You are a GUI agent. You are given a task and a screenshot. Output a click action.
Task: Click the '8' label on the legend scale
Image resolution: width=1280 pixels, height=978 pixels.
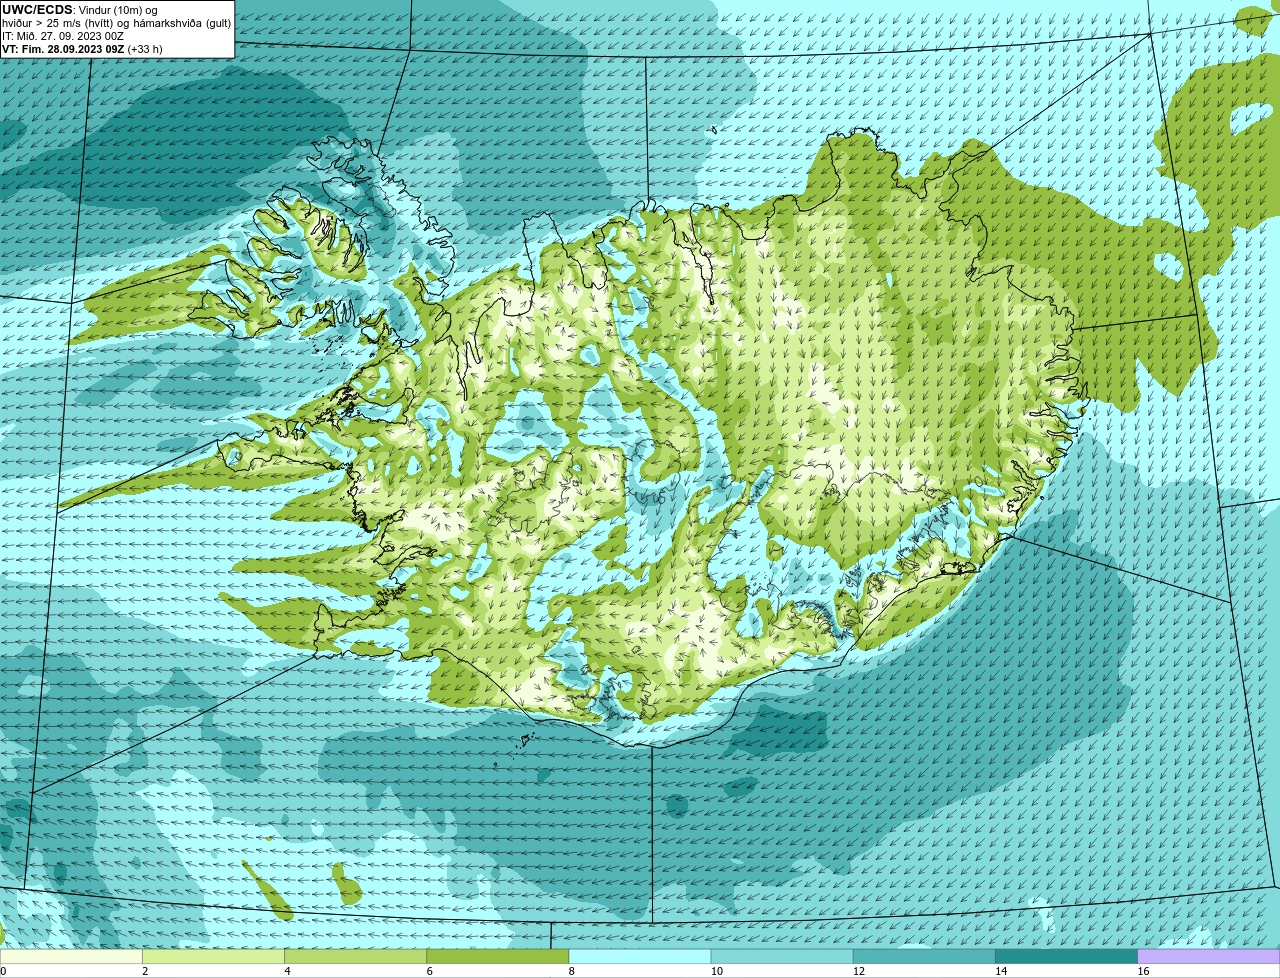click(x=571, y=971)
